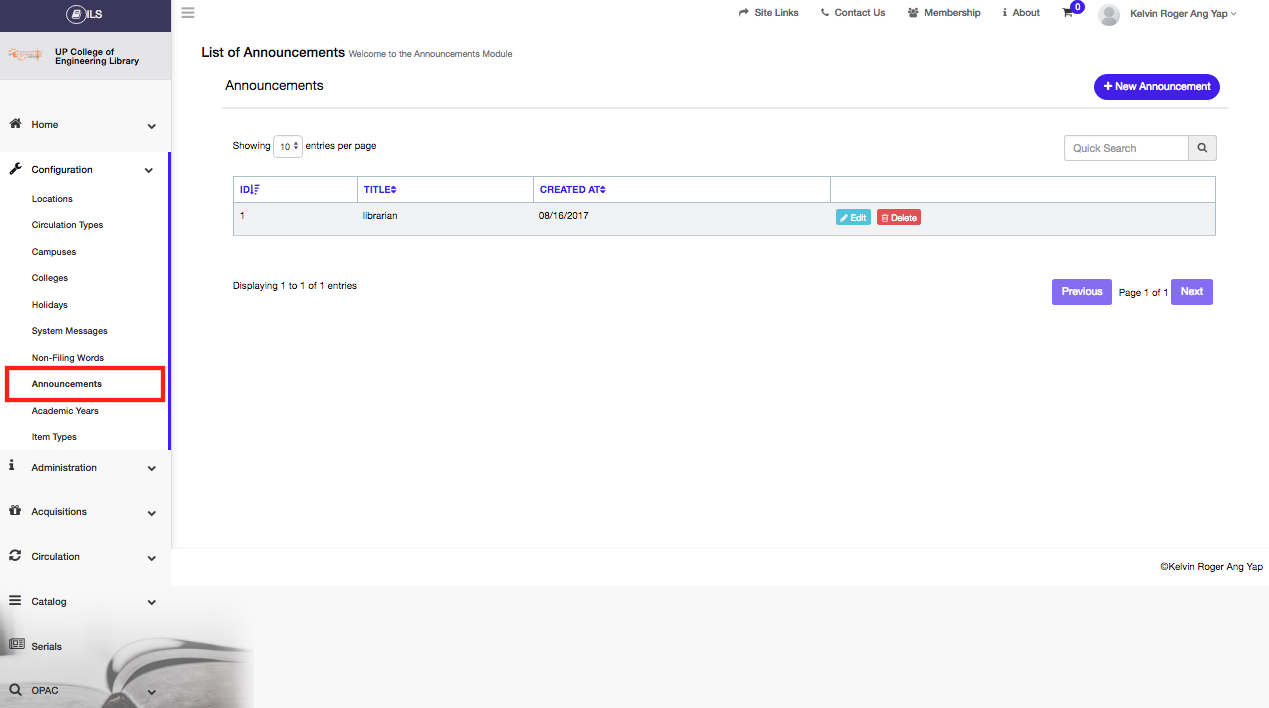Open Academic Years in sidebar
Viewport: 1269px width, 708px height.
pyautogui.click(x=65, y=411)
